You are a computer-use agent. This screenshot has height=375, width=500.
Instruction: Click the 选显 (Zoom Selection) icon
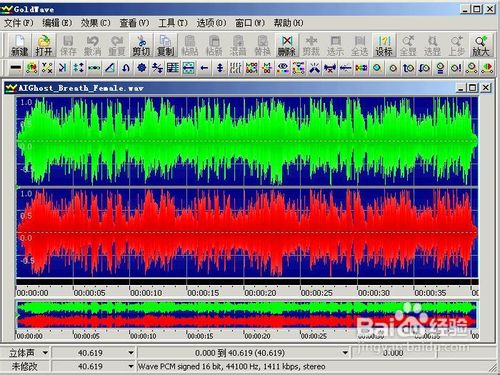click(432, 45)
